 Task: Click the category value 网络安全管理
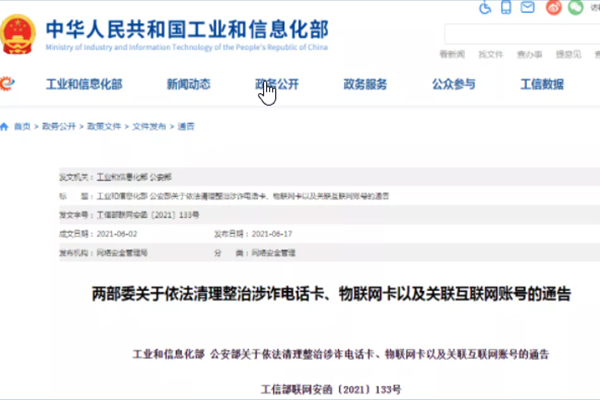point(273,253)
